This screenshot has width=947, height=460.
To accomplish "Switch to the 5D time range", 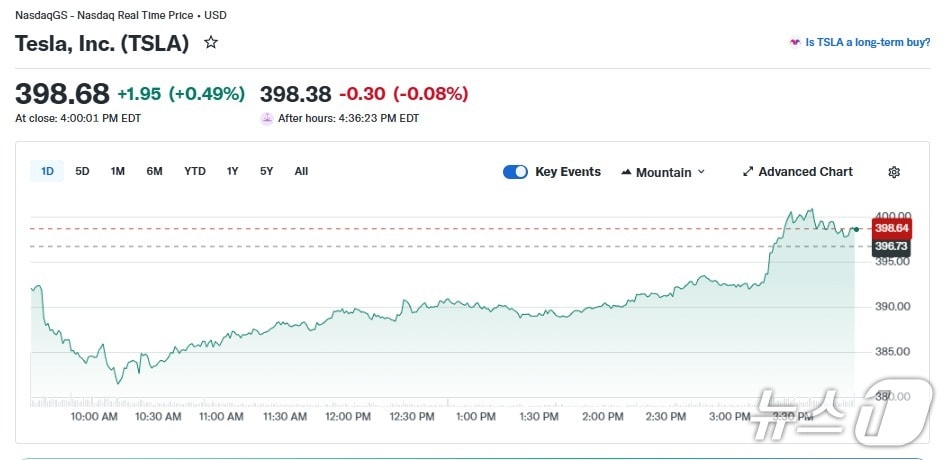I will coord(83,171).
